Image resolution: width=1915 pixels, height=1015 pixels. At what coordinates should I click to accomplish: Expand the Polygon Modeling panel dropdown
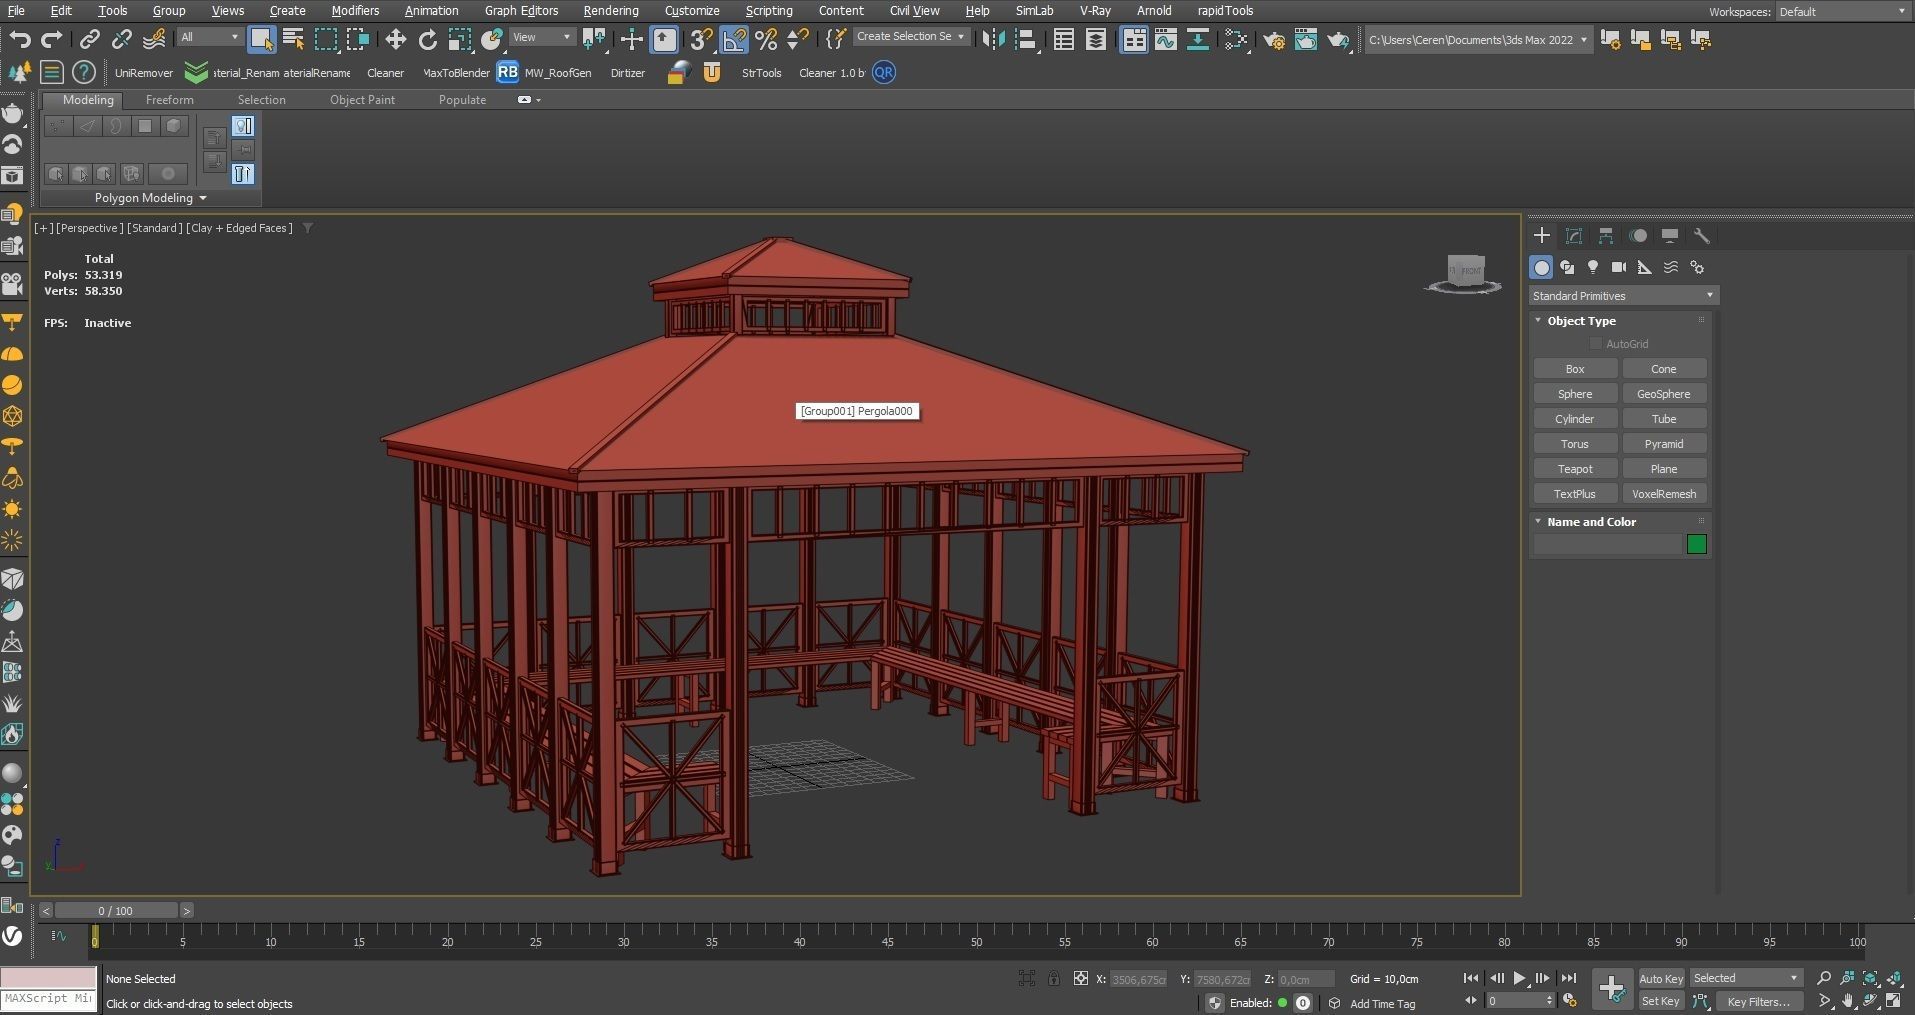tap(150, 198)
